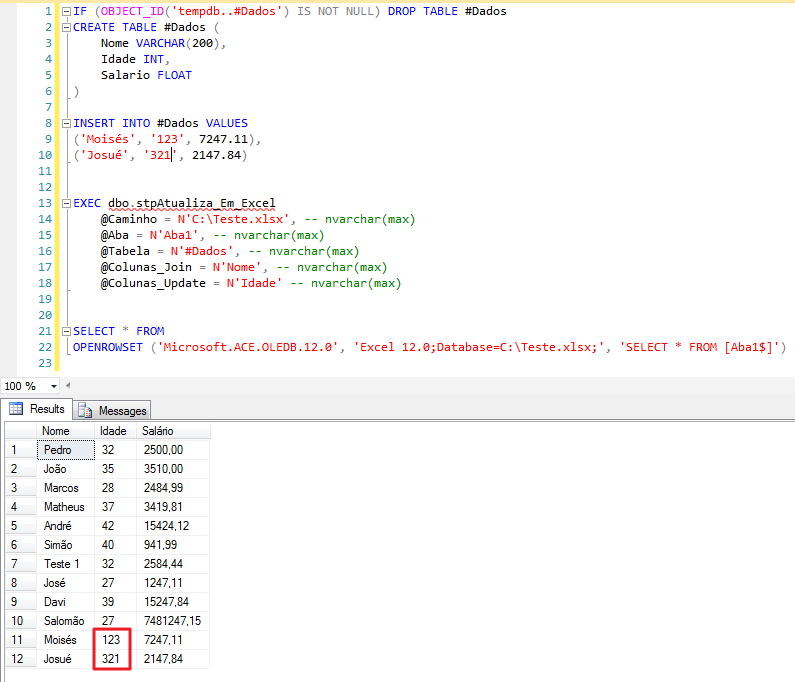Select the Josué cell in results
The image size is (795, 682).
(x=65, y=659)
